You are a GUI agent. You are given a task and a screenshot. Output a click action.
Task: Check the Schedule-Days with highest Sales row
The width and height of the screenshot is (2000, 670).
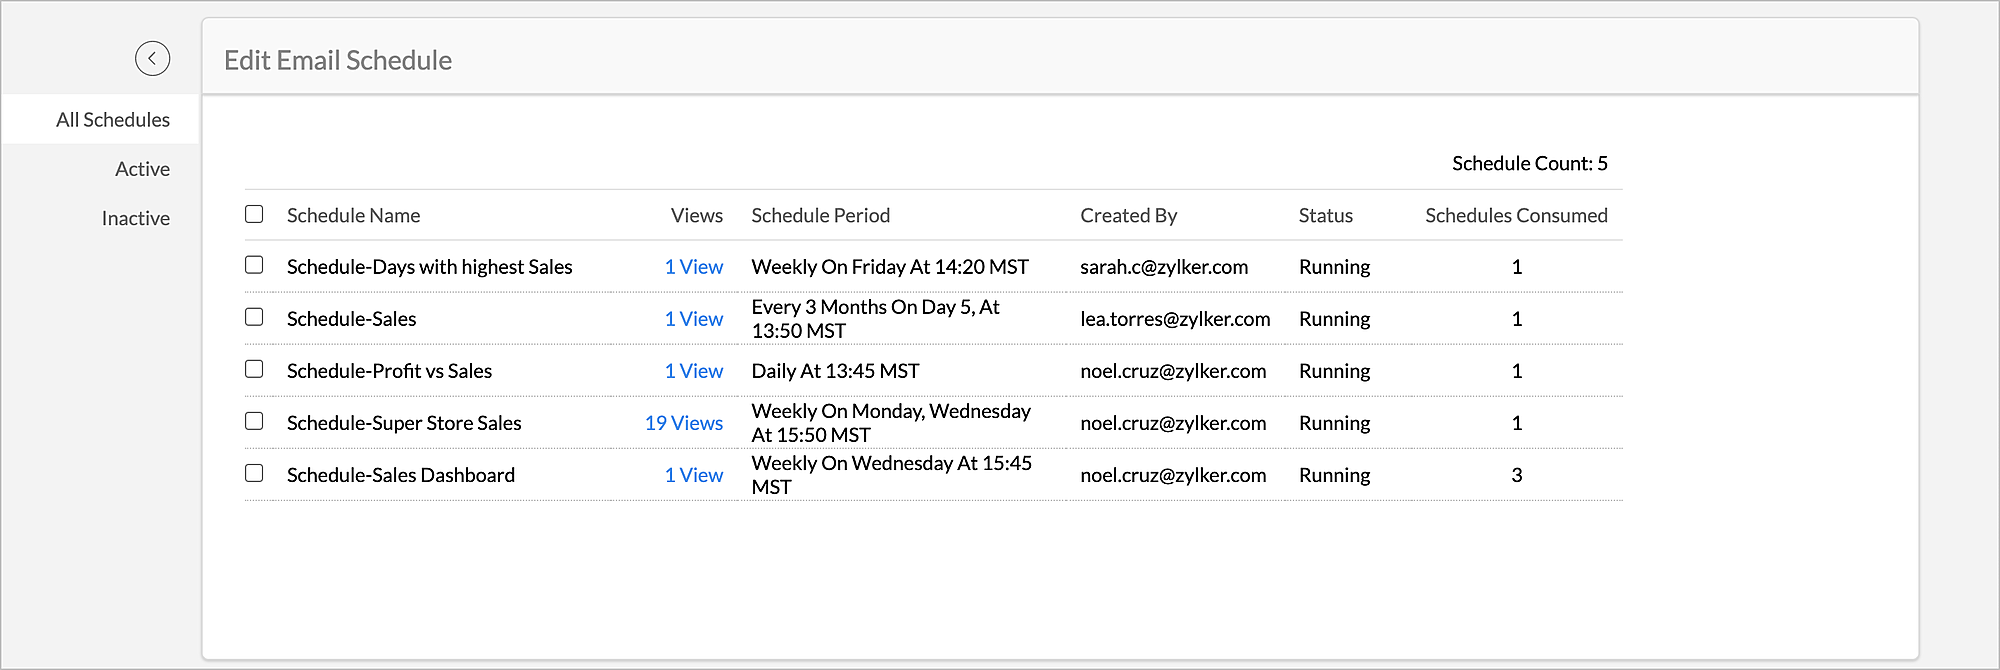coord(254,265)
